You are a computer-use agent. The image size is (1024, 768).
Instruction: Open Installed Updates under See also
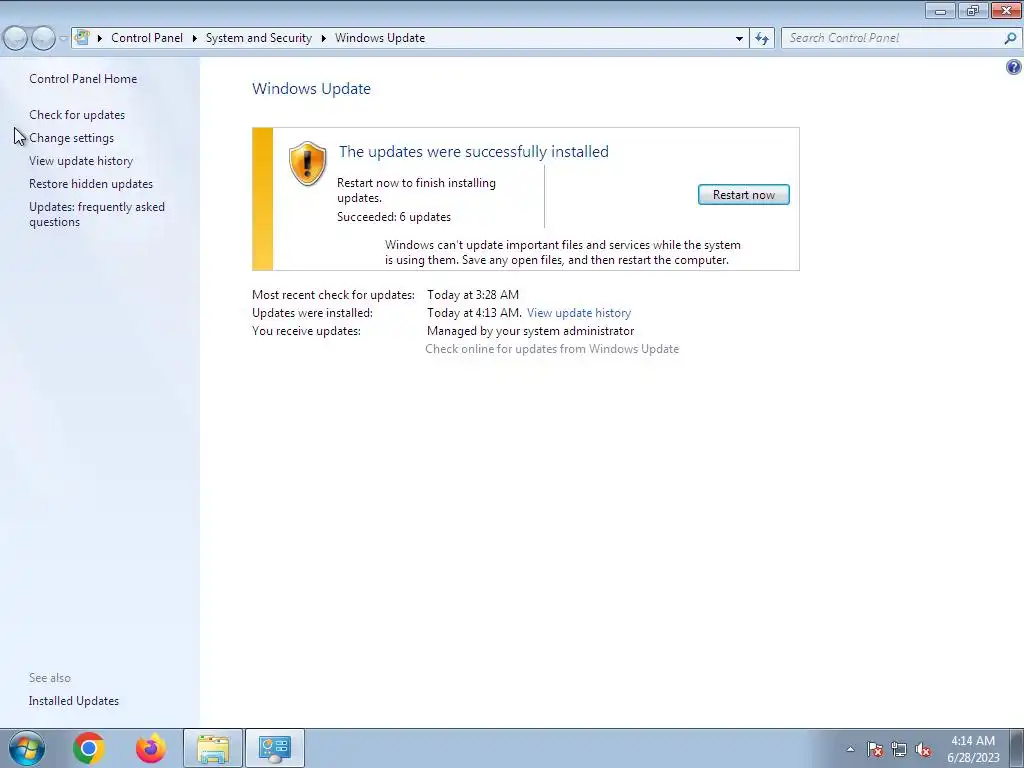coord(74,701)
